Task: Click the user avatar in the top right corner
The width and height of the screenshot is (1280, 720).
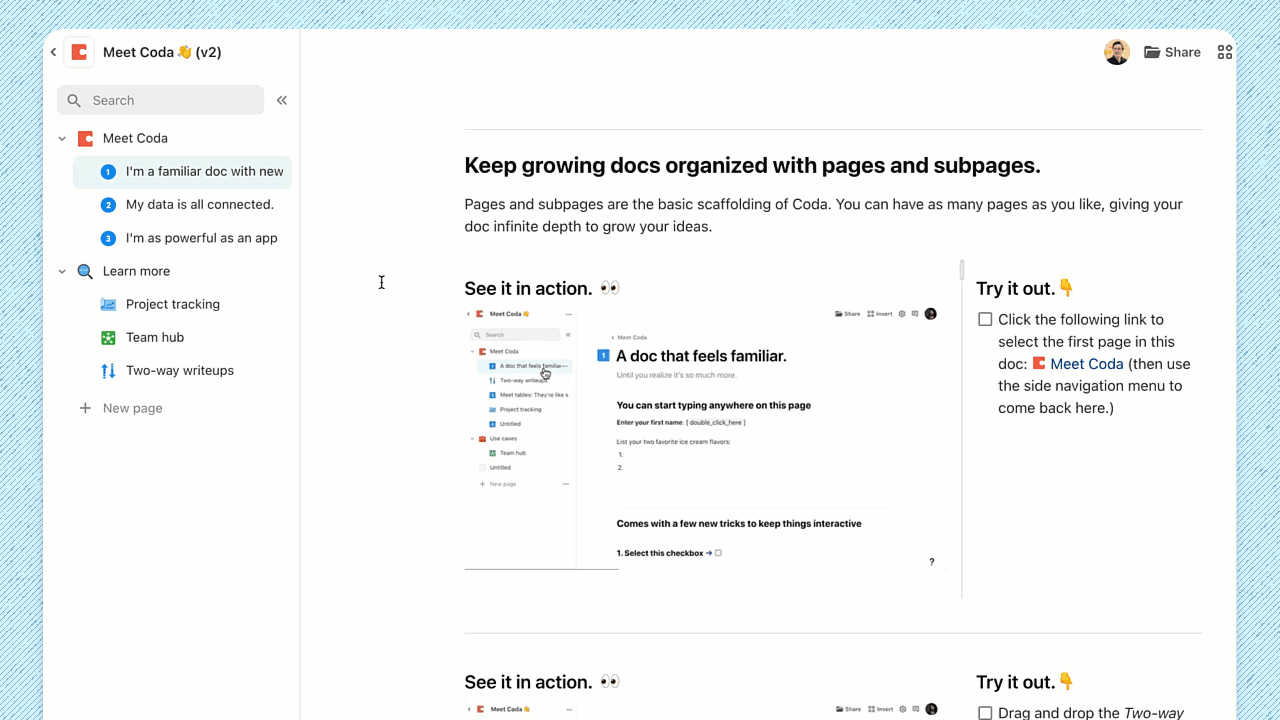Action: coord(1117,51)
